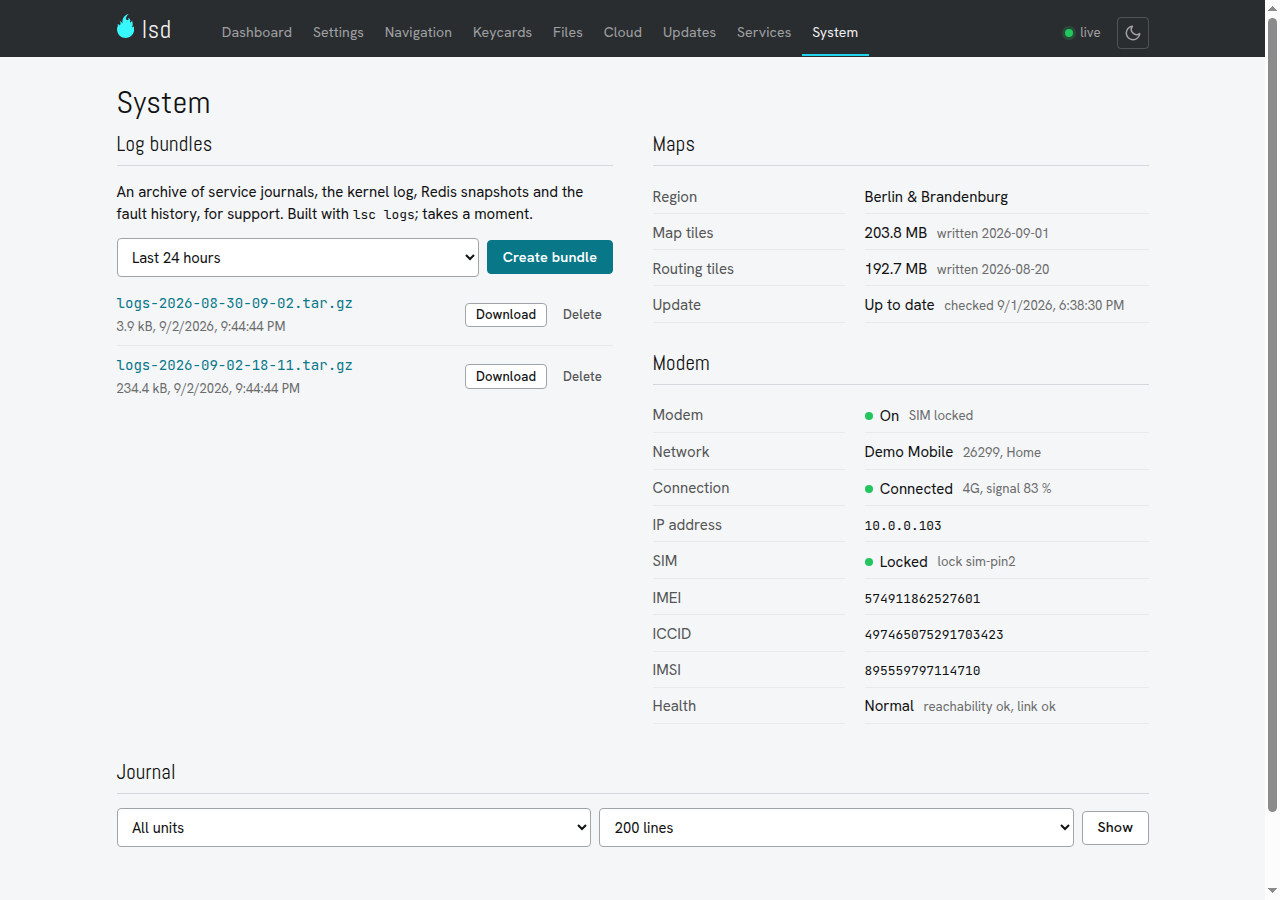Click checked 9/1/2026 timestamp text
1280x900 pixels.
click(x=1034, y=305)
